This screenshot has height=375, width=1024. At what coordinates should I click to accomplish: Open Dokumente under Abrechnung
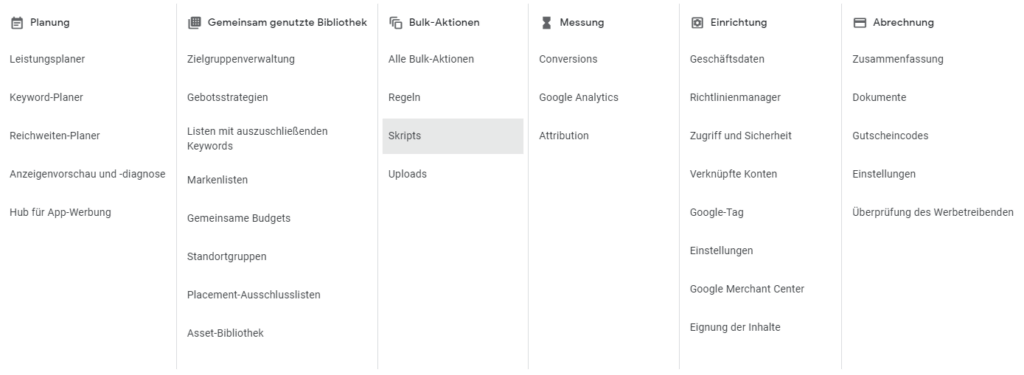pos(879,97)
